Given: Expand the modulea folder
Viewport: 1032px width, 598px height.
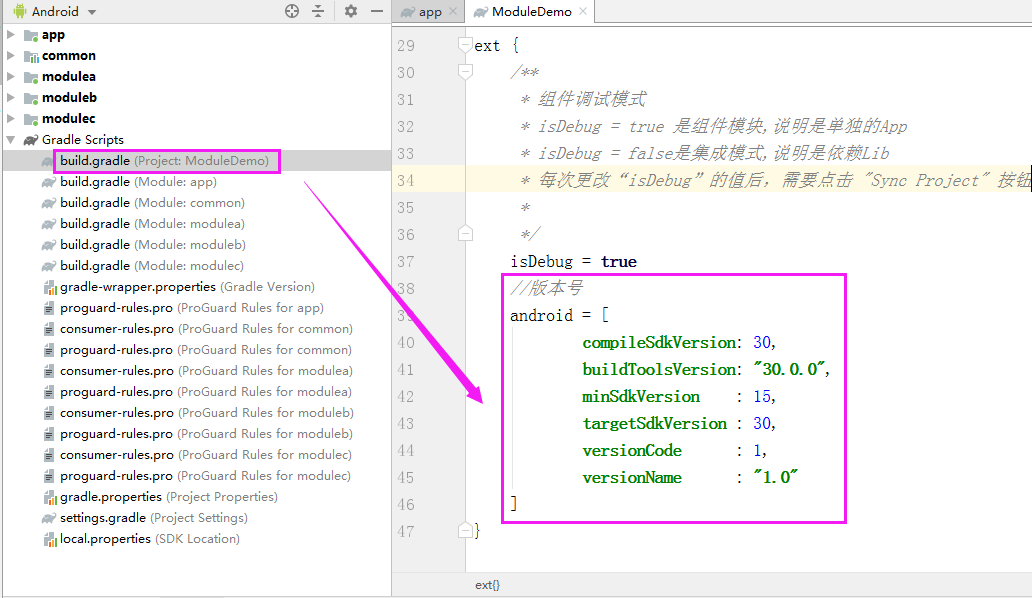Looking at the screenshot, I should pyautogui.click(x=11, y=76).
